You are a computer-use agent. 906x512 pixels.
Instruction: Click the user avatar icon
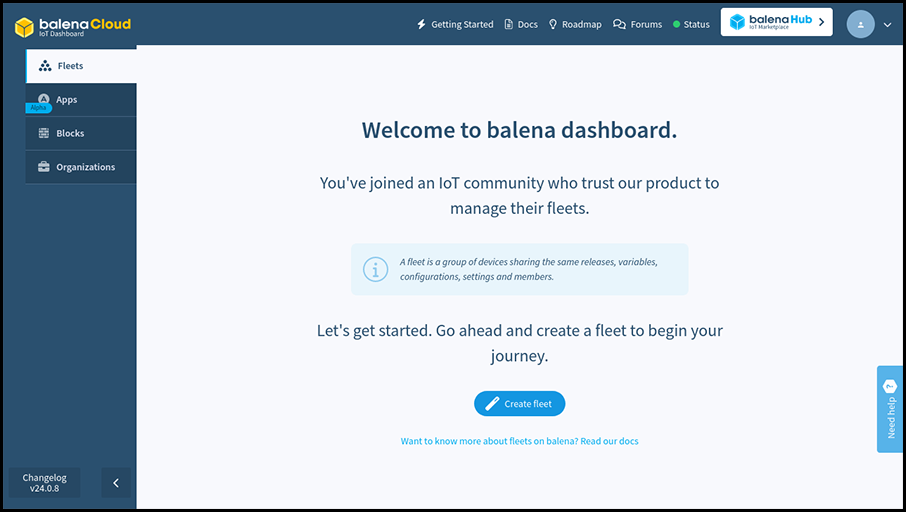tap(860, 24)
